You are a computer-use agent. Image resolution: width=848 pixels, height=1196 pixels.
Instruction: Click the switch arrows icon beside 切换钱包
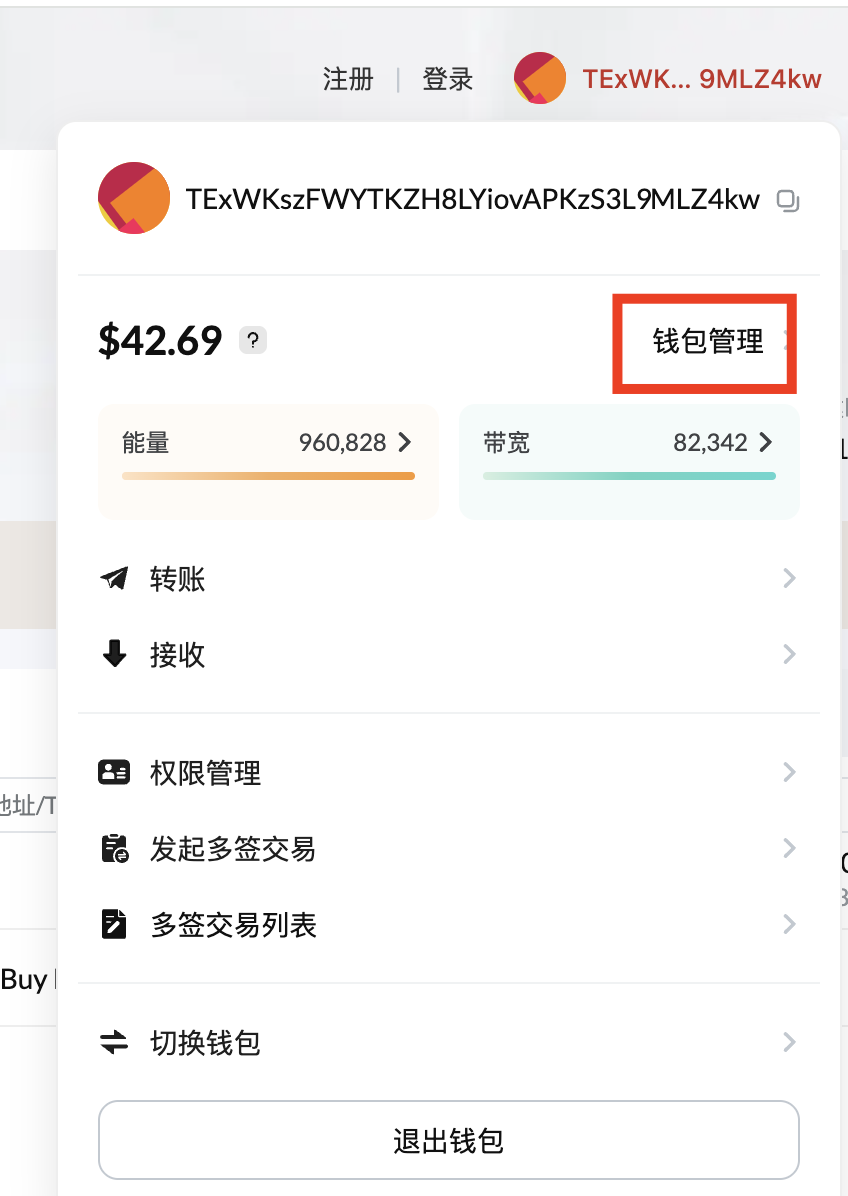tap(114, 1042)
